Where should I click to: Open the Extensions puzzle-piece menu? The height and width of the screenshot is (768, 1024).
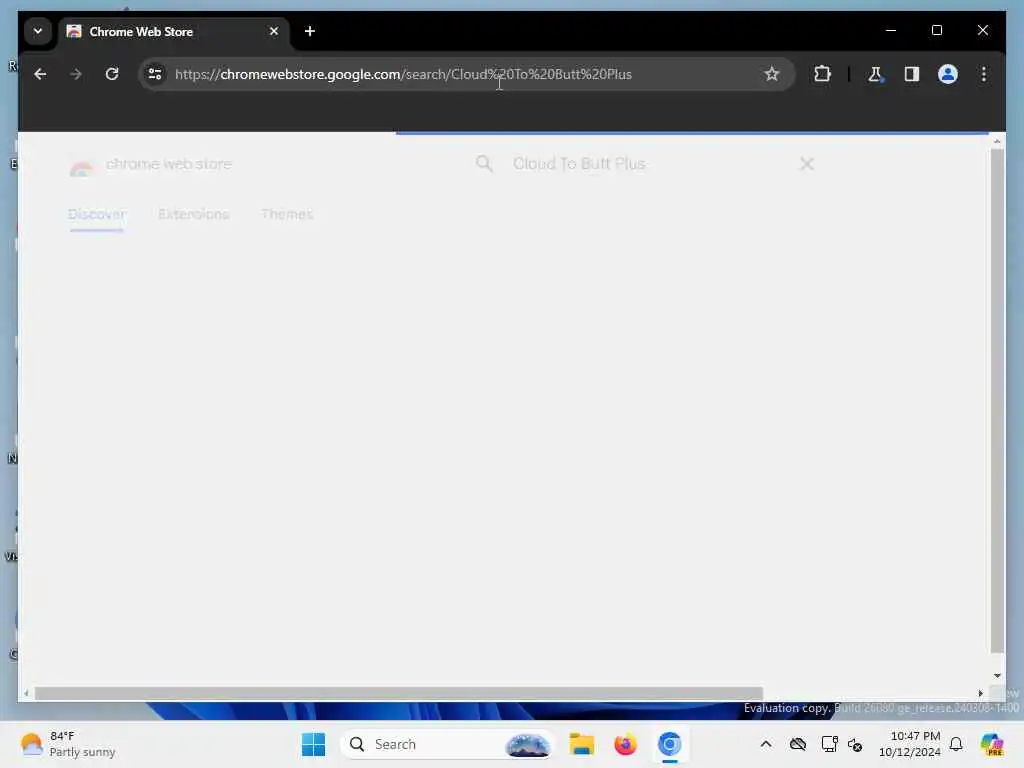[822, 74]
